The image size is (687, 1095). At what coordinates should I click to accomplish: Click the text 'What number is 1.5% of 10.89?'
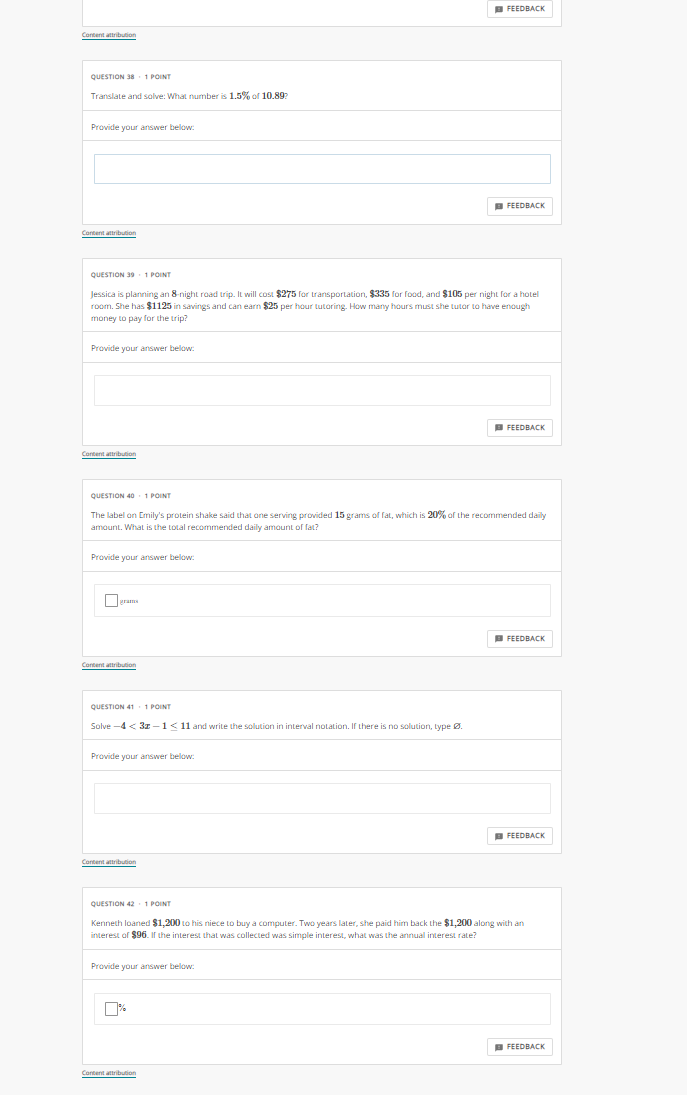(x=228, y=96)
